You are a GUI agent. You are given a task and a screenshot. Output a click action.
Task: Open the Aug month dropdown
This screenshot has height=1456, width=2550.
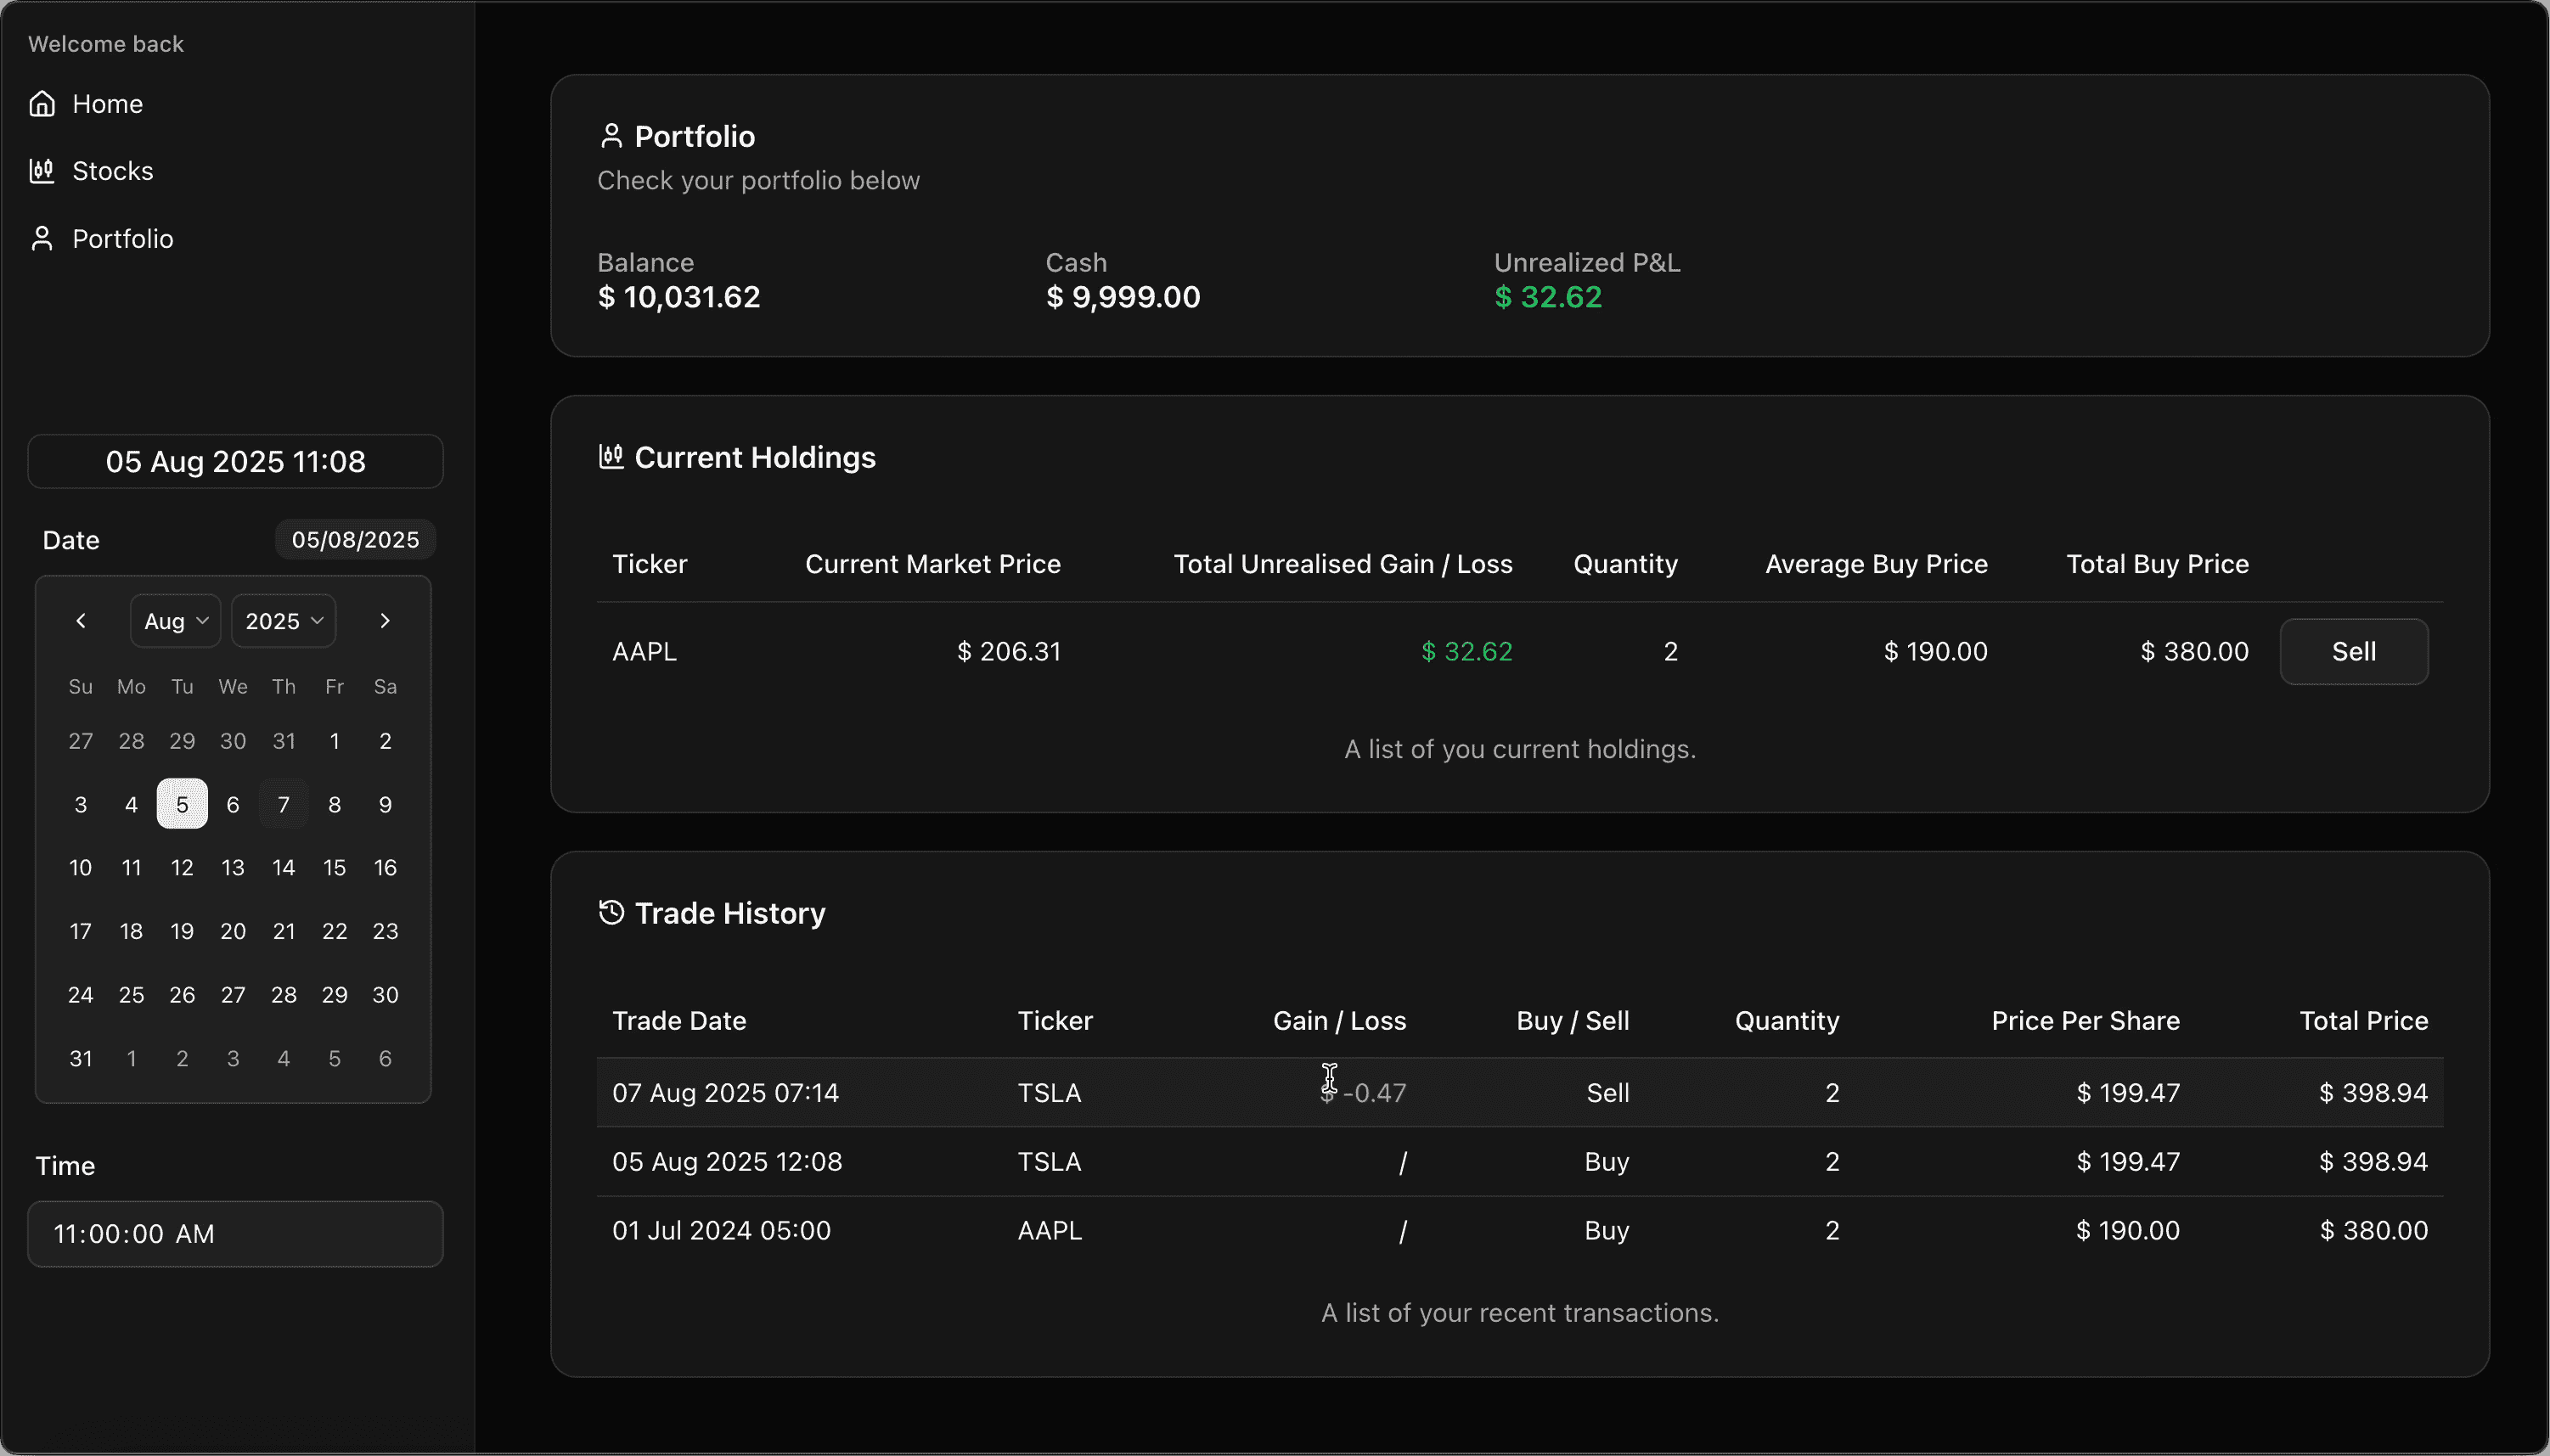click(176, 621)
